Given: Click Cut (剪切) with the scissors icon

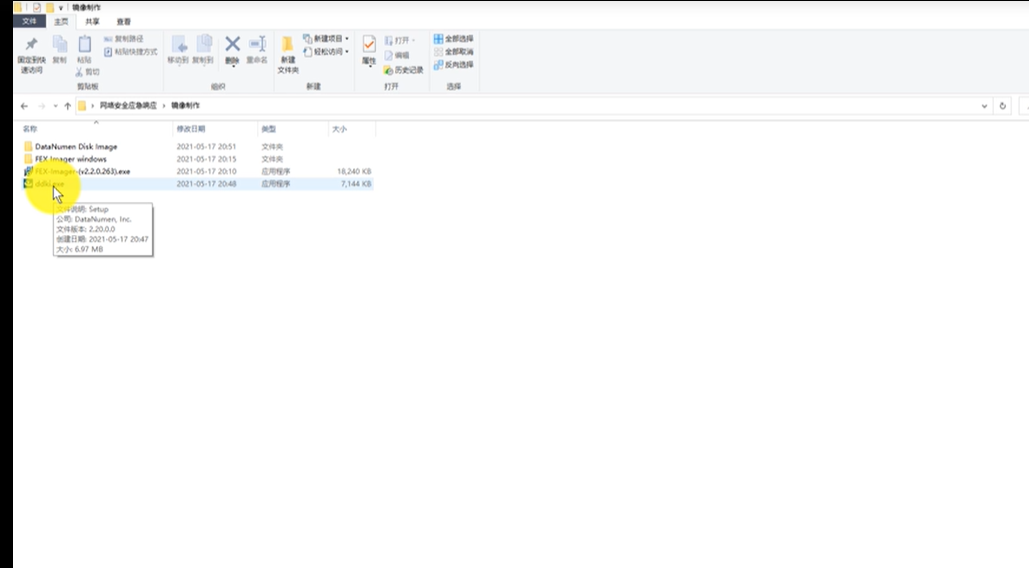Looking at the screenshot, I should (x=87, y=72).
